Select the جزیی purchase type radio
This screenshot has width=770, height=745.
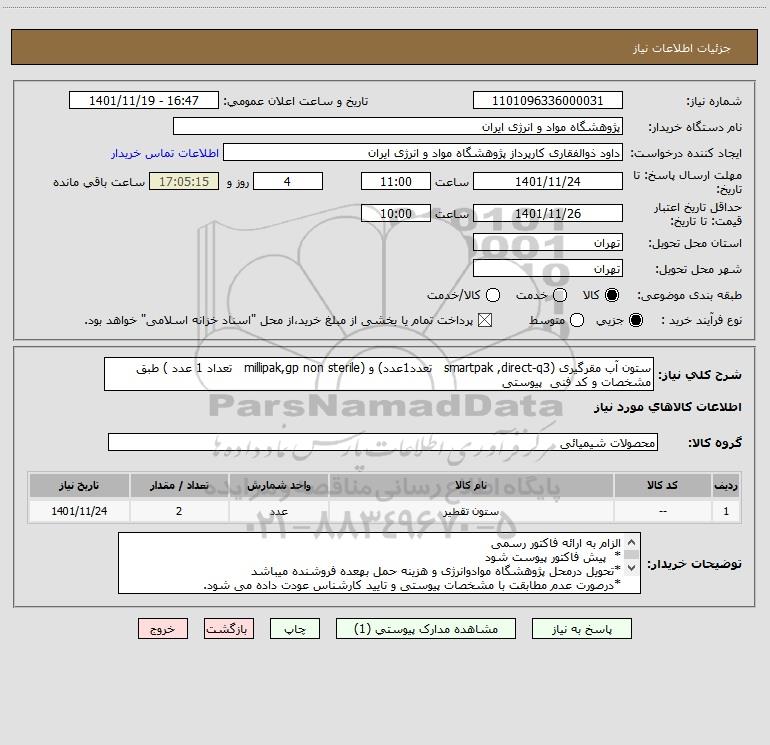click(636, 320)
